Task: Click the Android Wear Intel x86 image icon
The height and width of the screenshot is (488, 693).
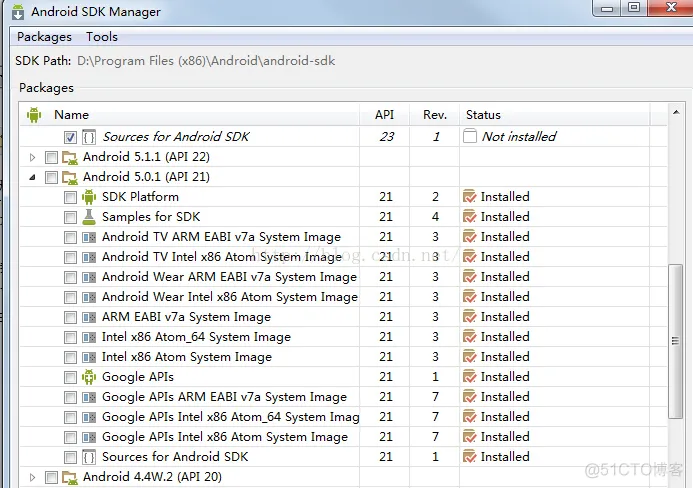Action: pos(89,297)
